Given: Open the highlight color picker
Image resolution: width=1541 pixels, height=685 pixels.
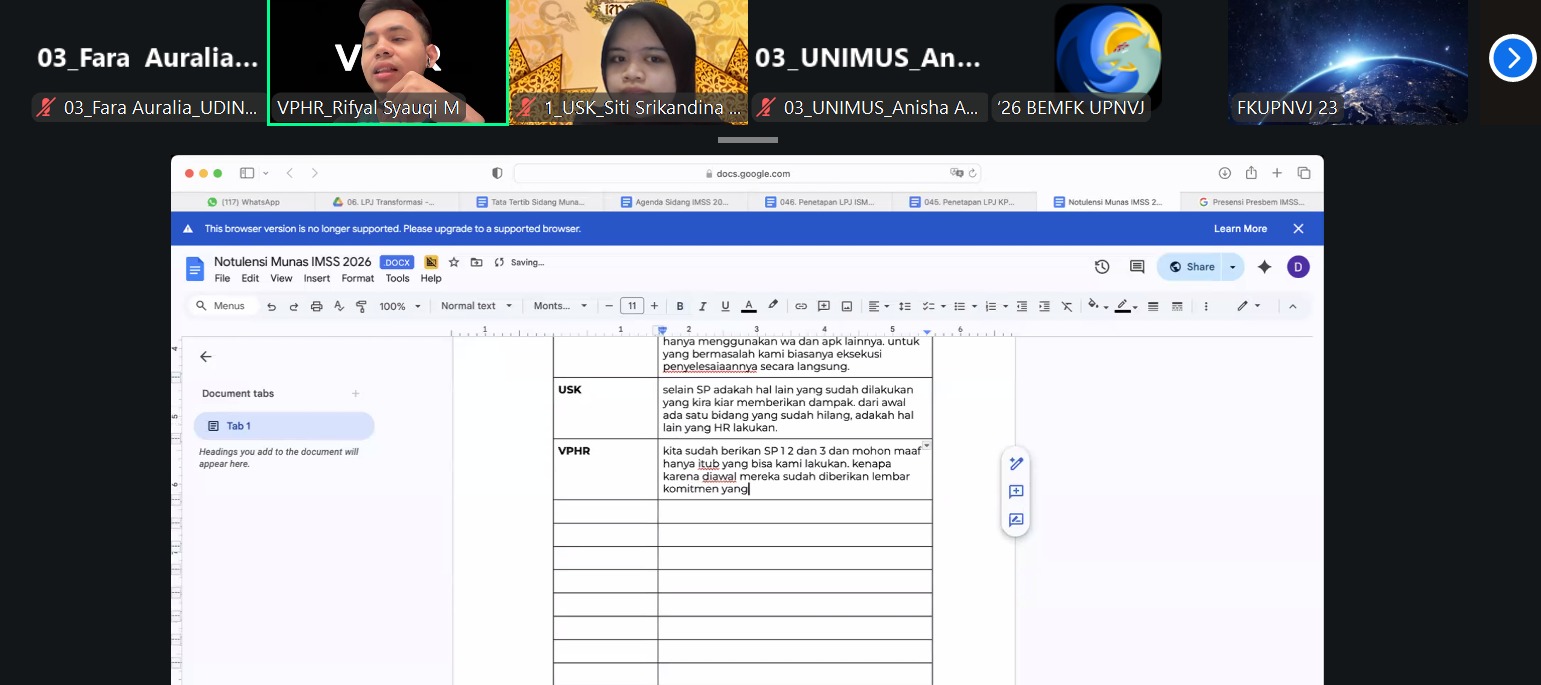Looking at the screenshot, I should [772, 306].
